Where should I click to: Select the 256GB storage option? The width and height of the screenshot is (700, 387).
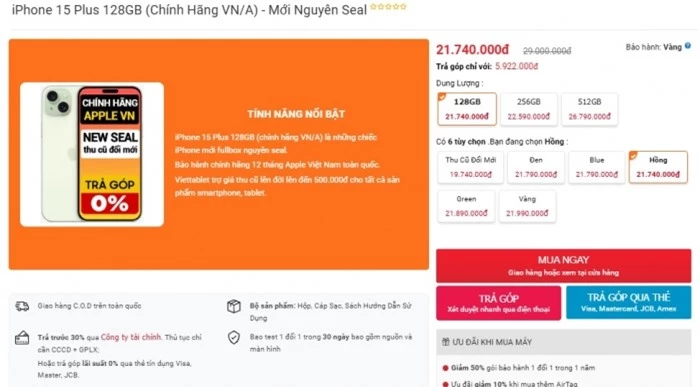coord(529,109)
